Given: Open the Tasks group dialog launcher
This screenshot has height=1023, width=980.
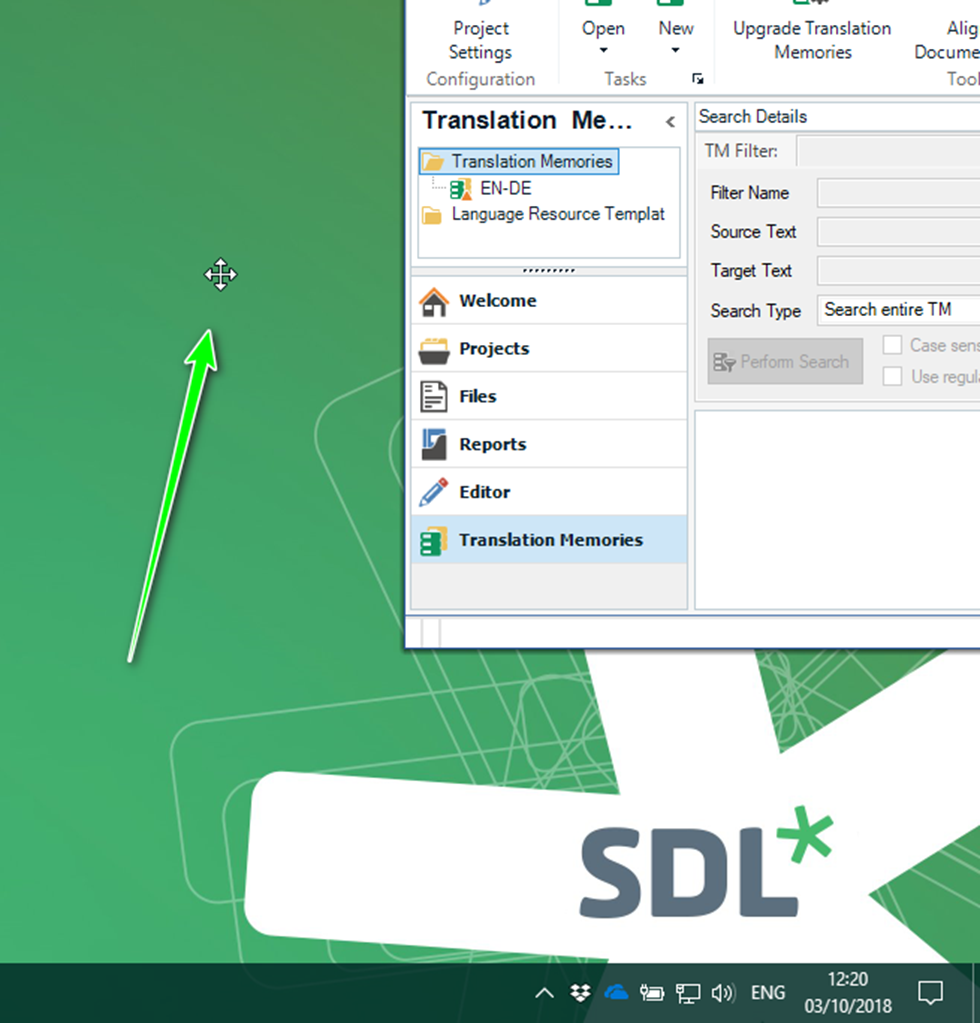Looking at the screenshot, I should [x=697, y=79].
